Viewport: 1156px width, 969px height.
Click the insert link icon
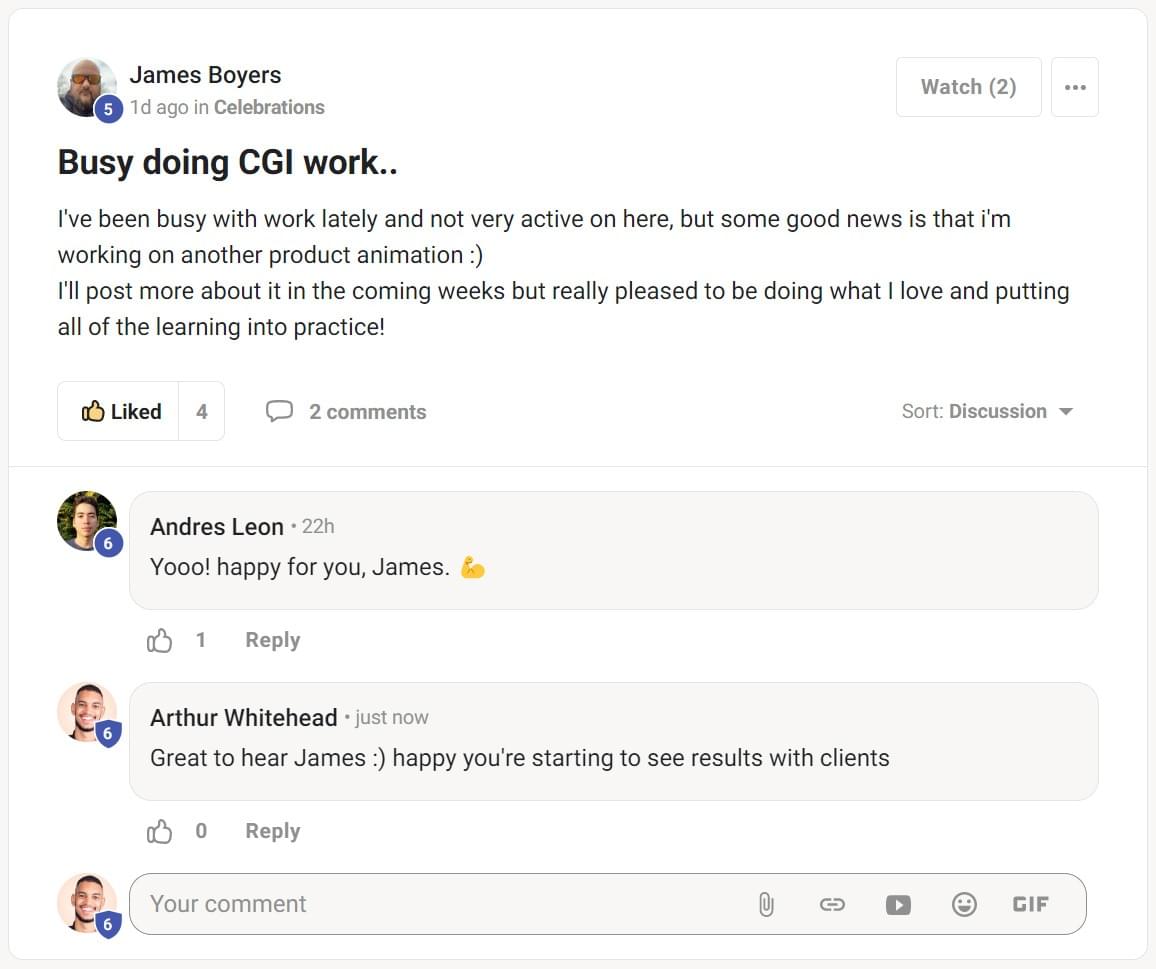[x=832, y=904]
